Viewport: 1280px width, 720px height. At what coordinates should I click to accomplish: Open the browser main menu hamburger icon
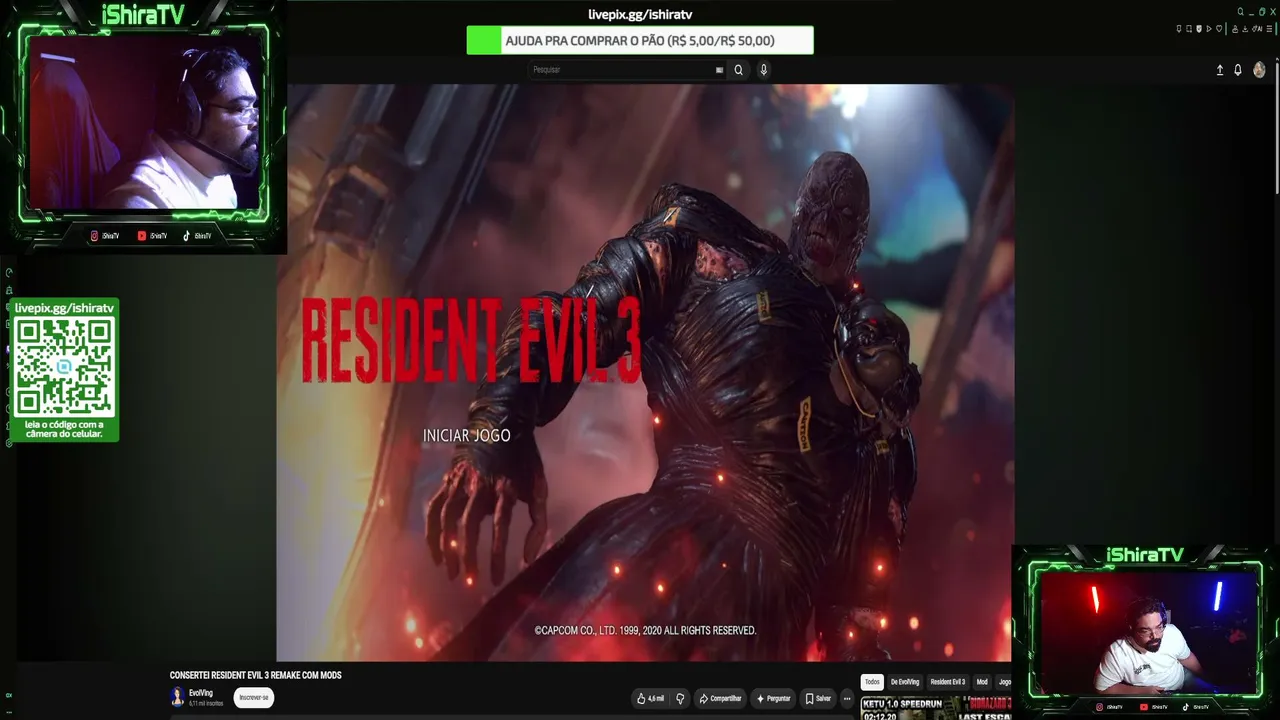[1270, 29]
